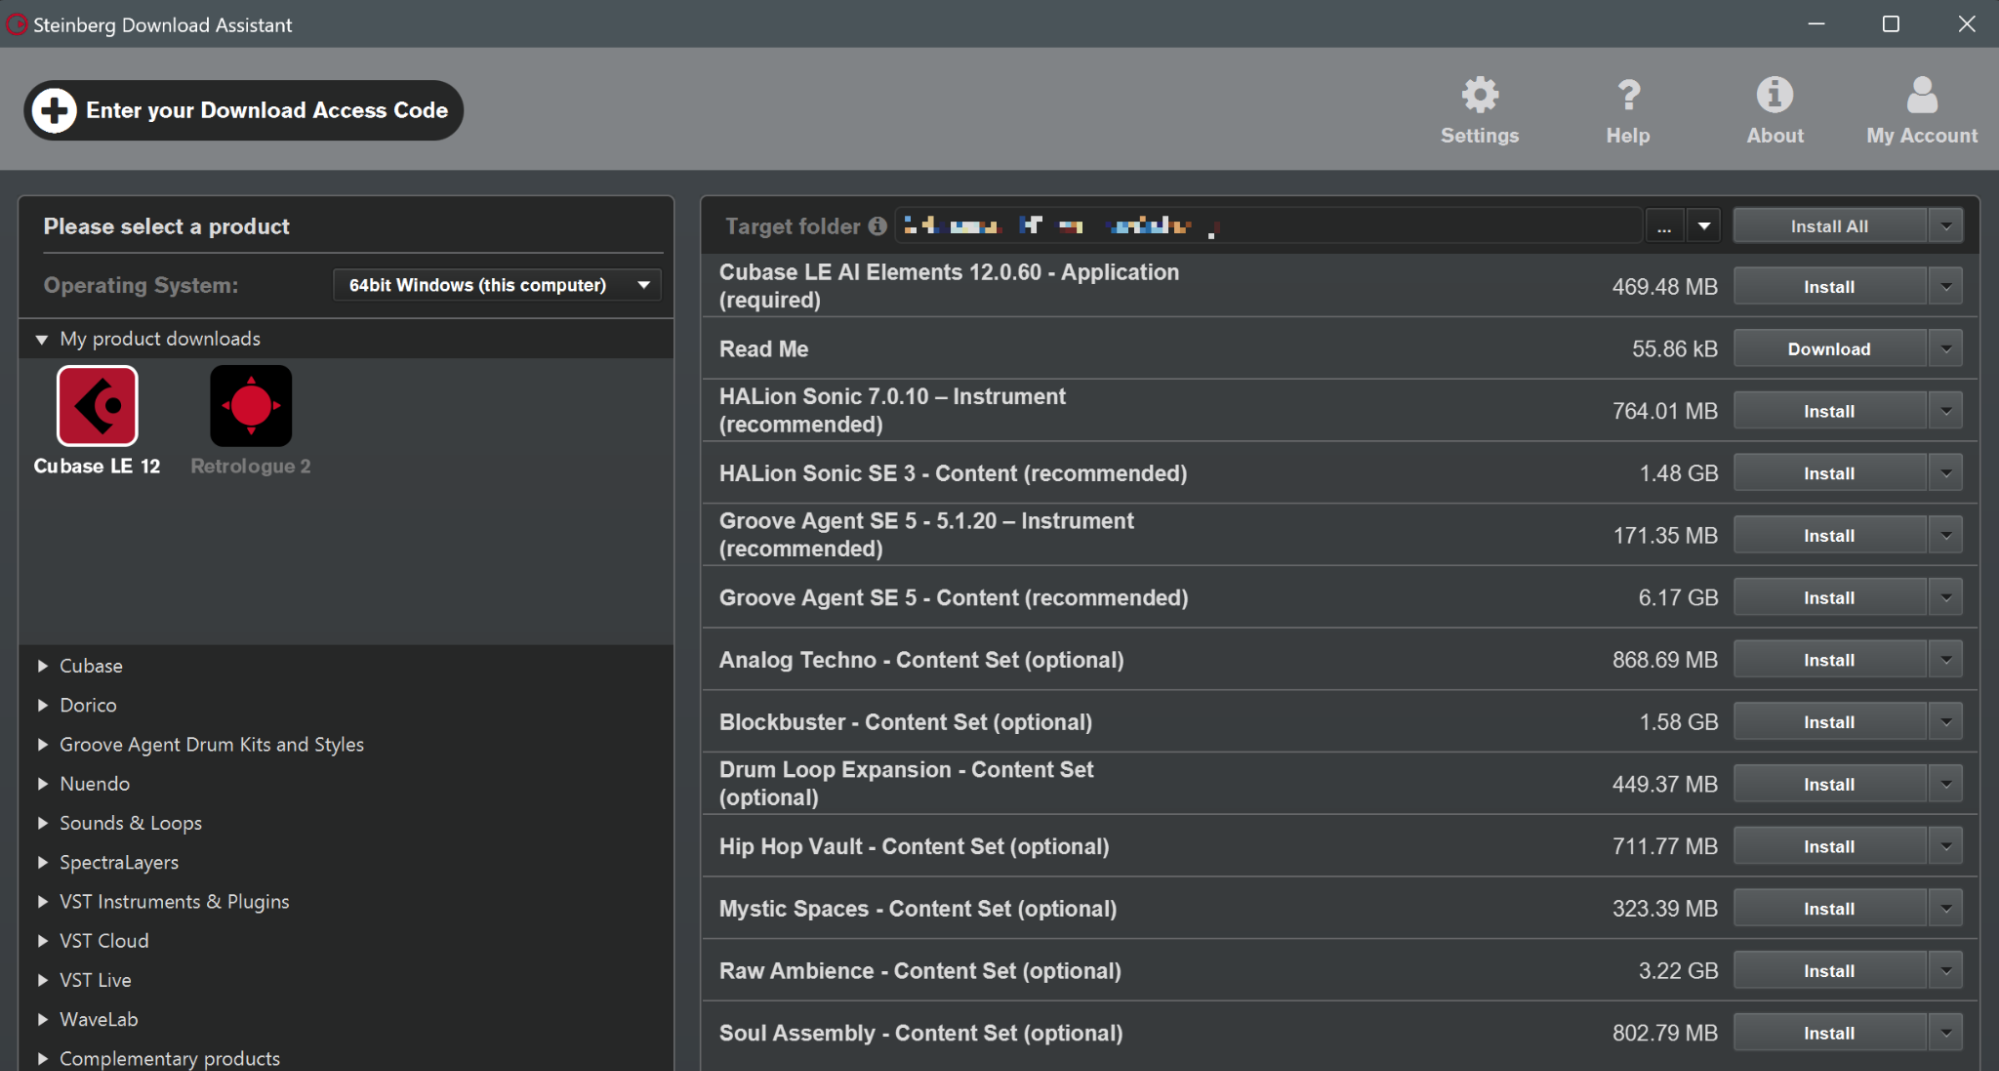Open the target folder history dropdown arrow
This screenshot has height=1071, width=1999.
click(1704, 226)
